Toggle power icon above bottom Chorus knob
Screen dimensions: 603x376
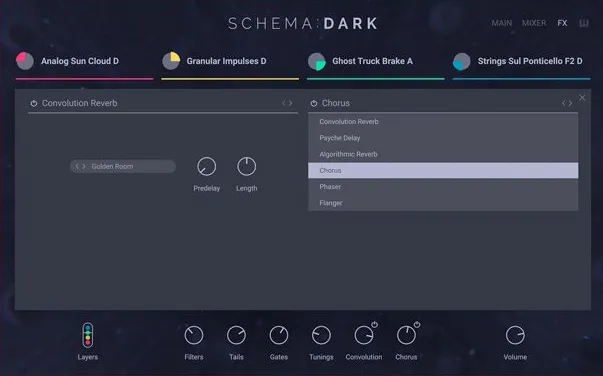click(x=417, y=325)
